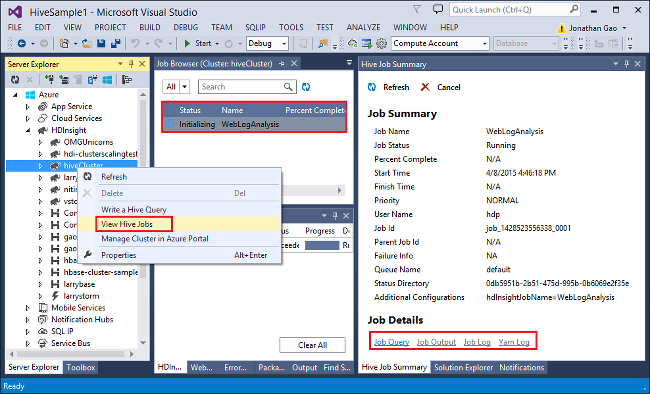Image resolution: width=650 pixels, height=394 pixels.
Task: Open the Debug configuration dropdown
Action: 284,44
